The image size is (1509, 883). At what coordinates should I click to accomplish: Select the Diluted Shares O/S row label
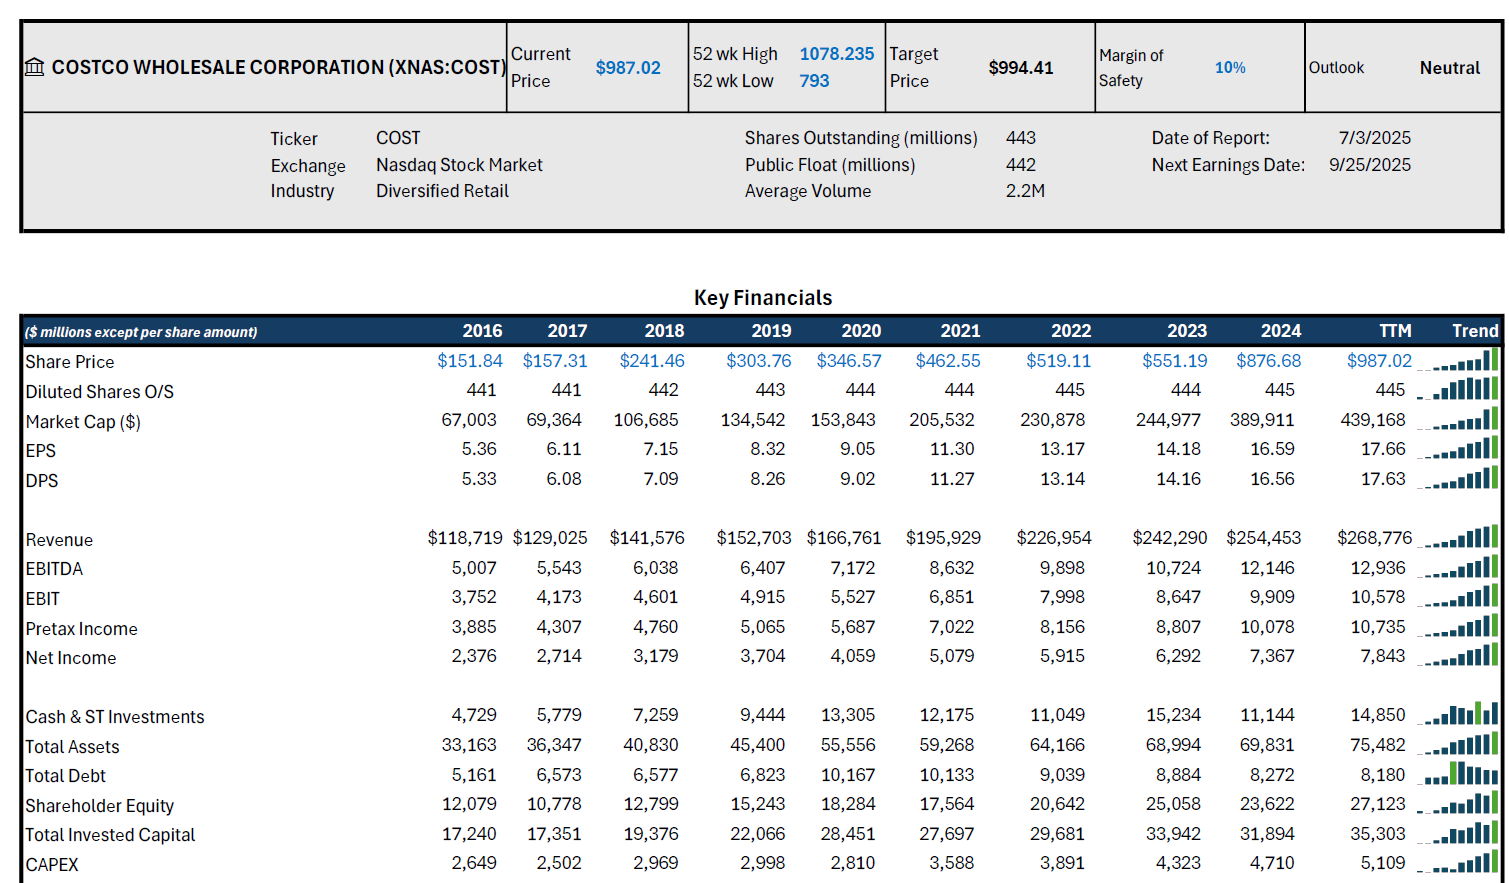[x=100, y=392]
